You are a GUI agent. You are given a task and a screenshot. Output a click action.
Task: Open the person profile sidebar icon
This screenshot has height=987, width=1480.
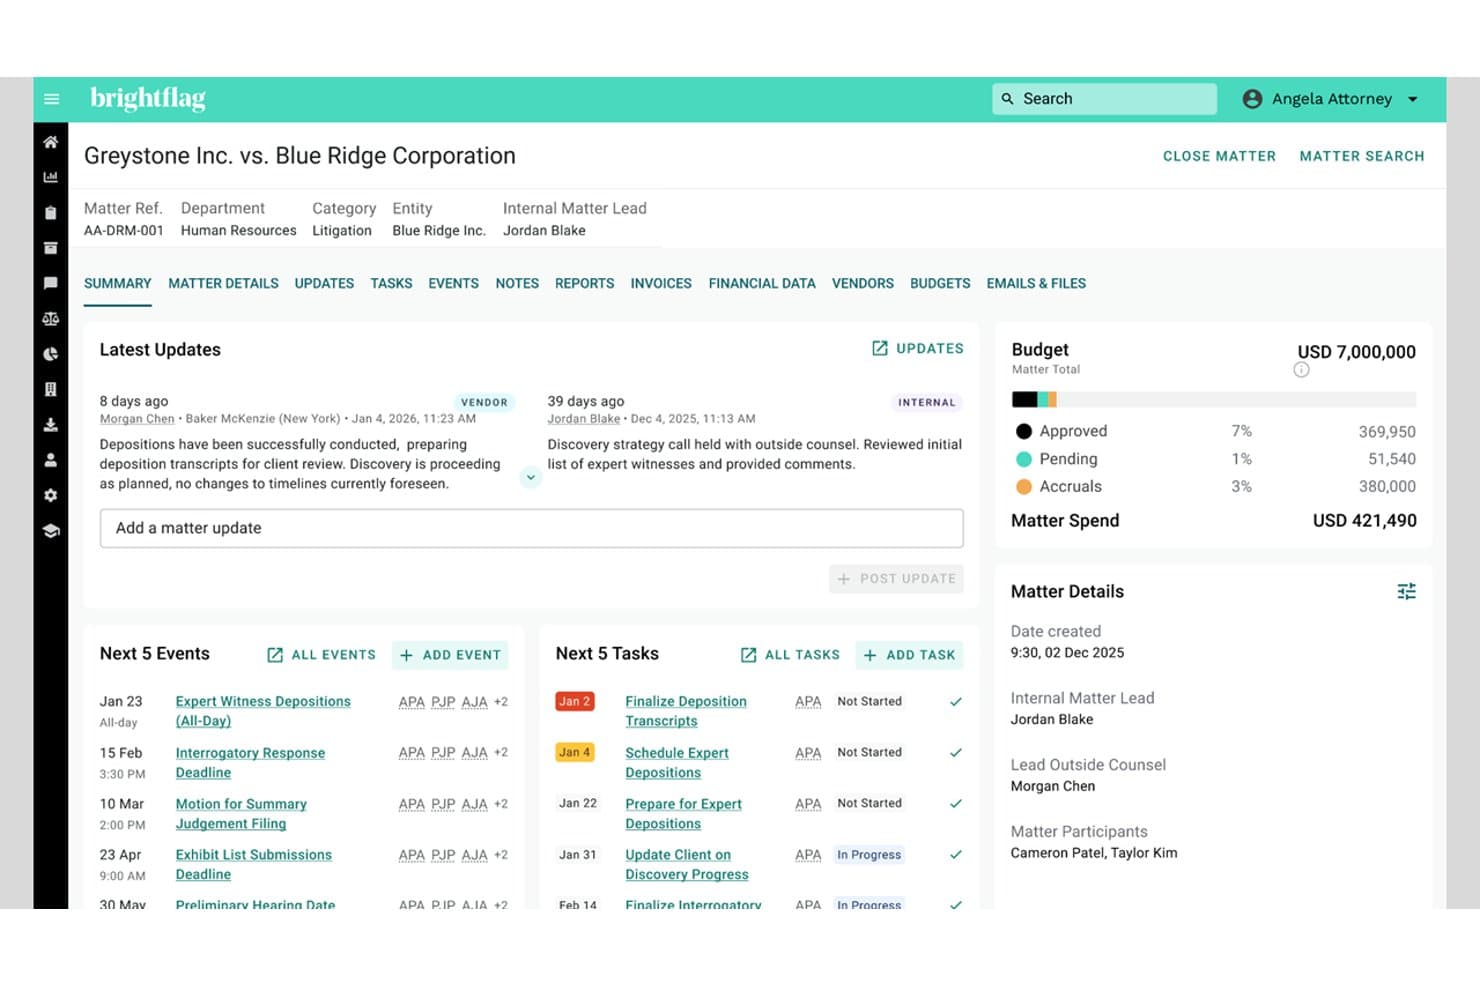pyautogui.click(x=51, y=460)
